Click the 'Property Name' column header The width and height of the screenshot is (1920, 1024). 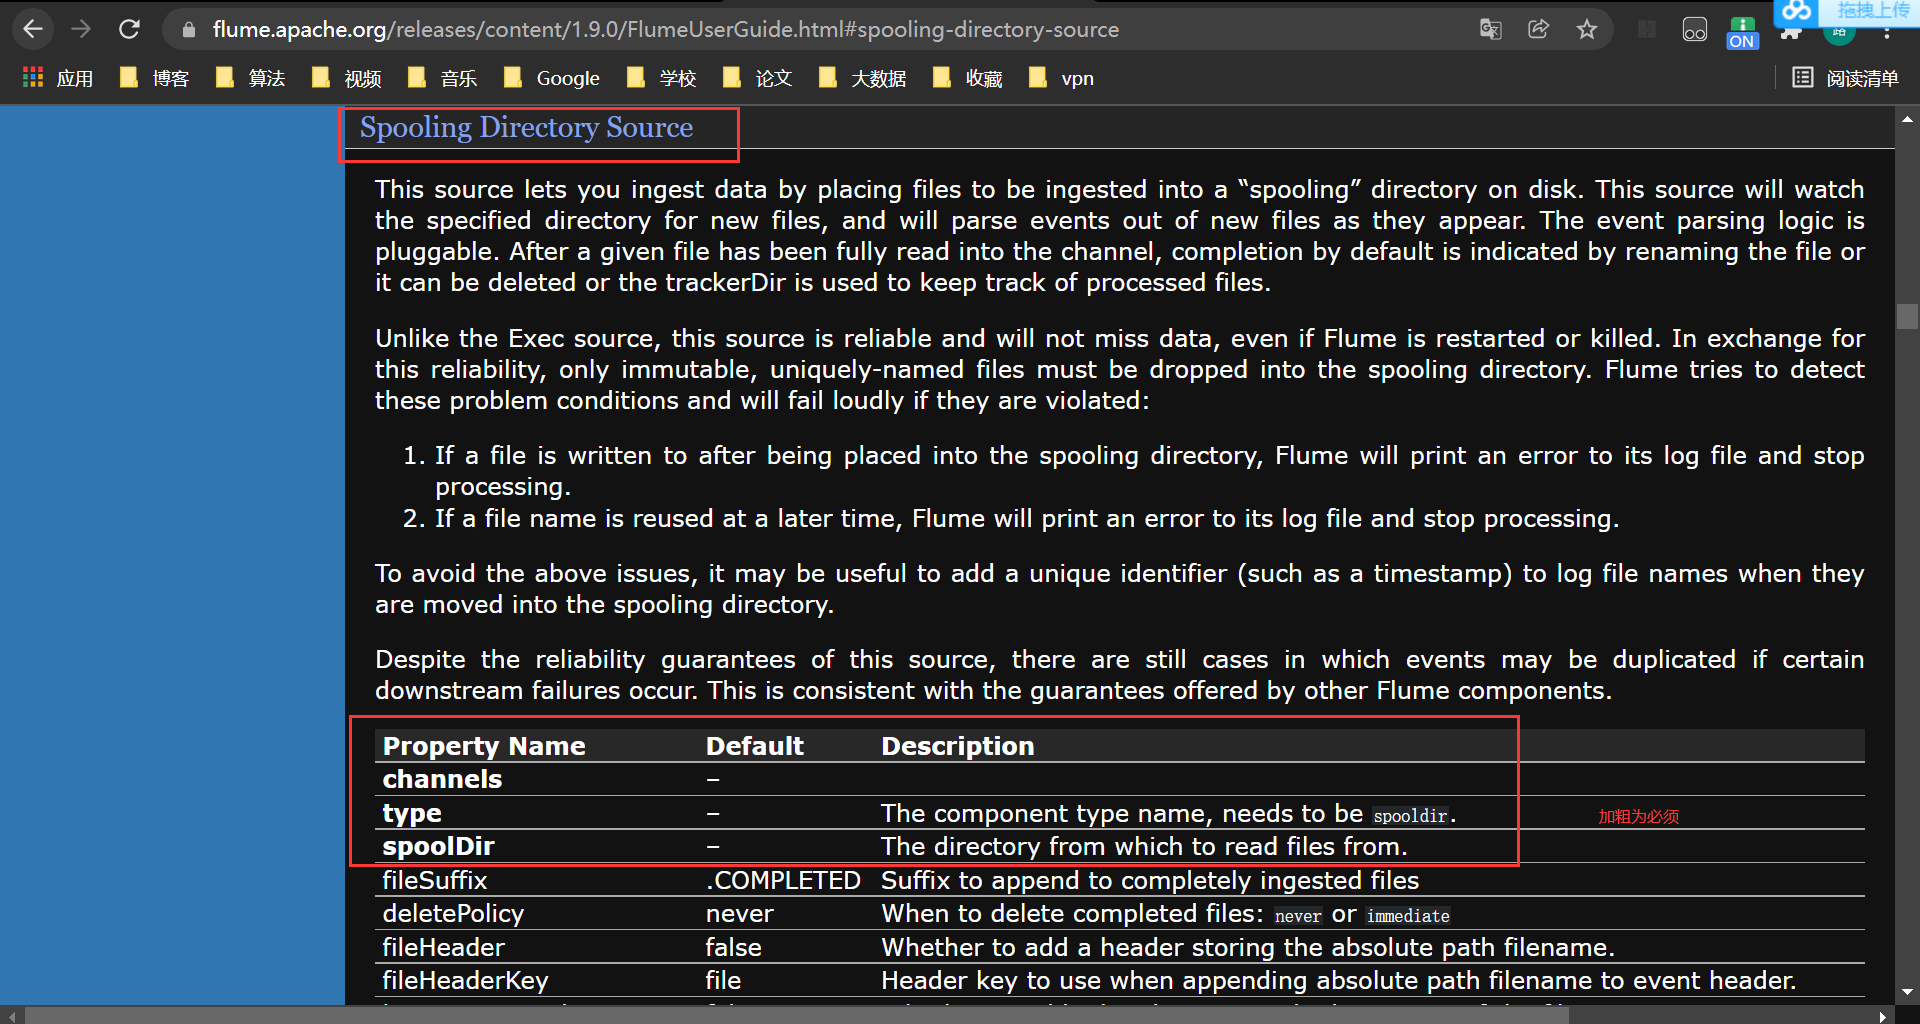point(484,746)
